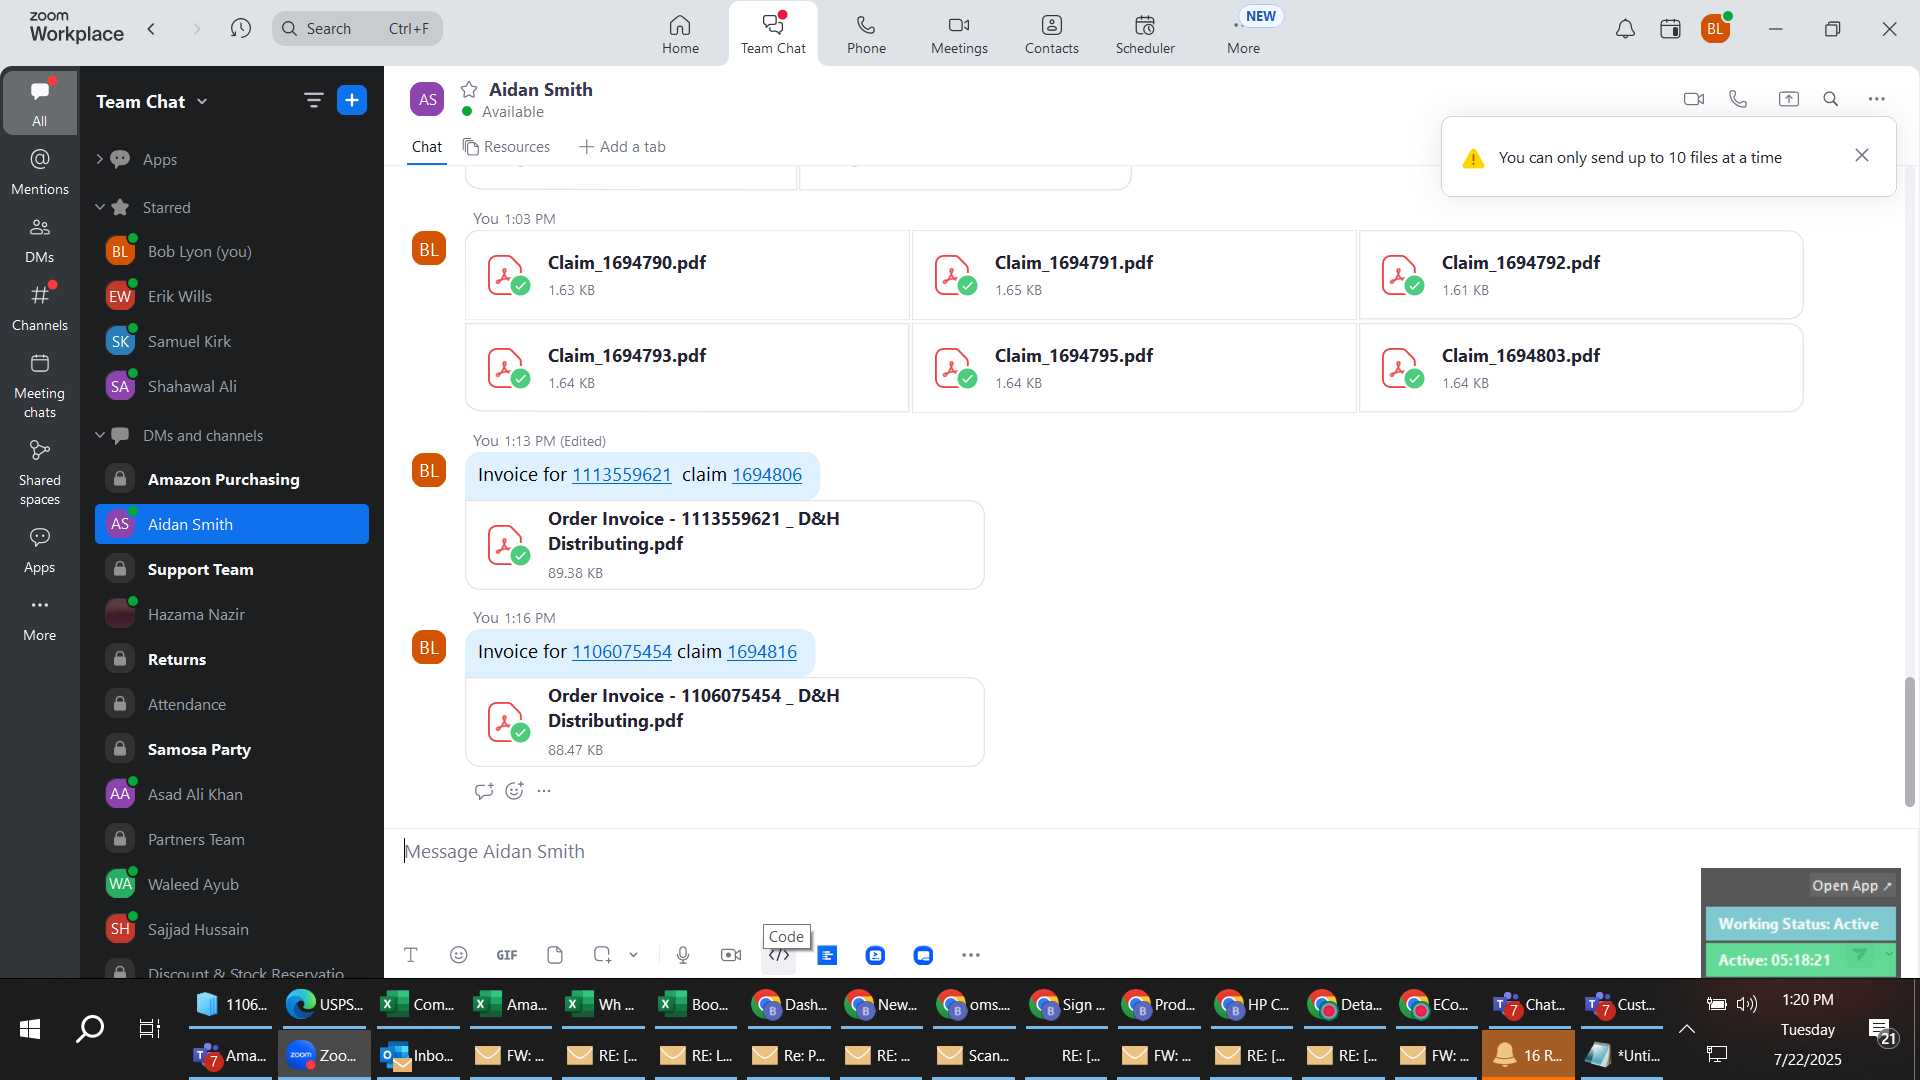Open composer more options ellipsis
This screenshot has height=1080, width=1920.
pyautogui.click(x=970, y=955)
